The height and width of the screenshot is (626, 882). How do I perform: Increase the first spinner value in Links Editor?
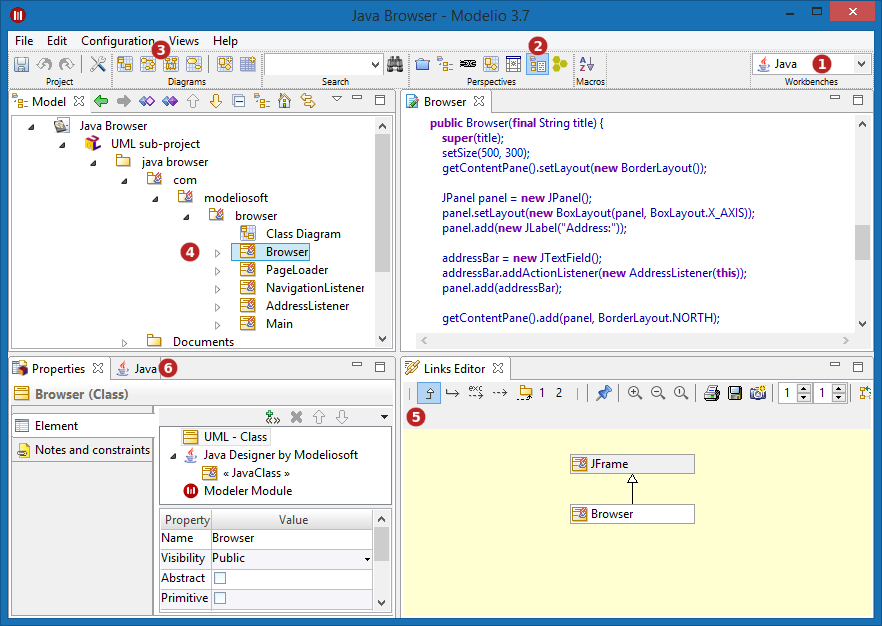pyautogui.click(x=804, y=389)
